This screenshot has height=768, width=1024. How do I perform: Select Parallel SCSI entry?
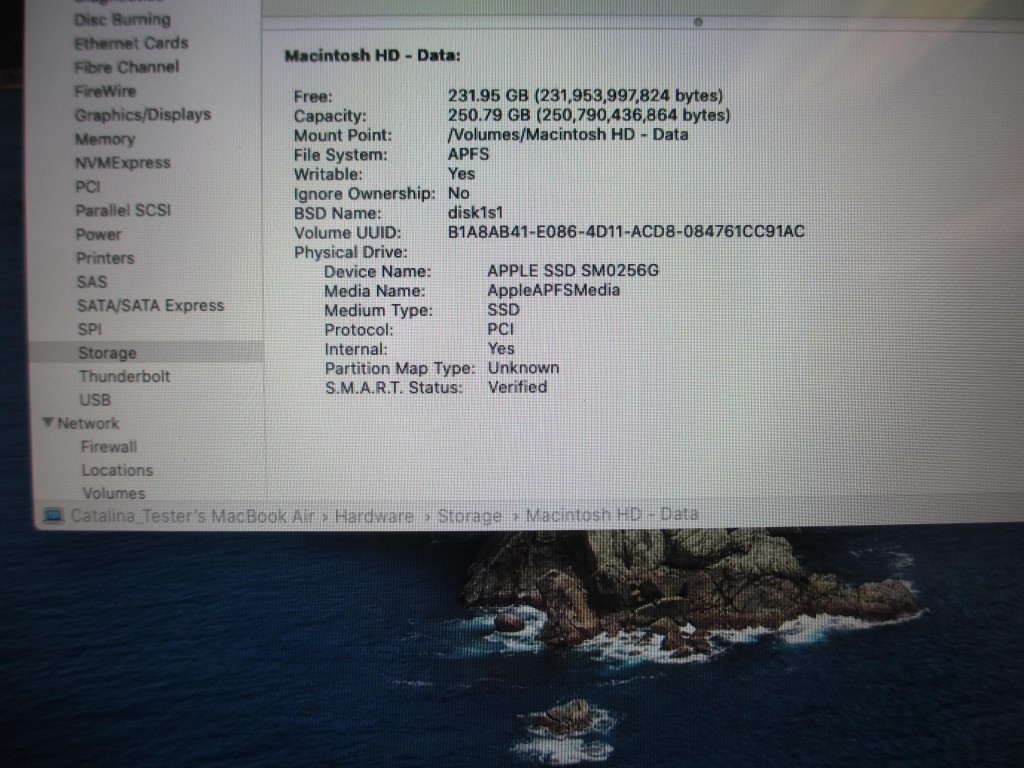pyautogui.click(x=123, y=210)
